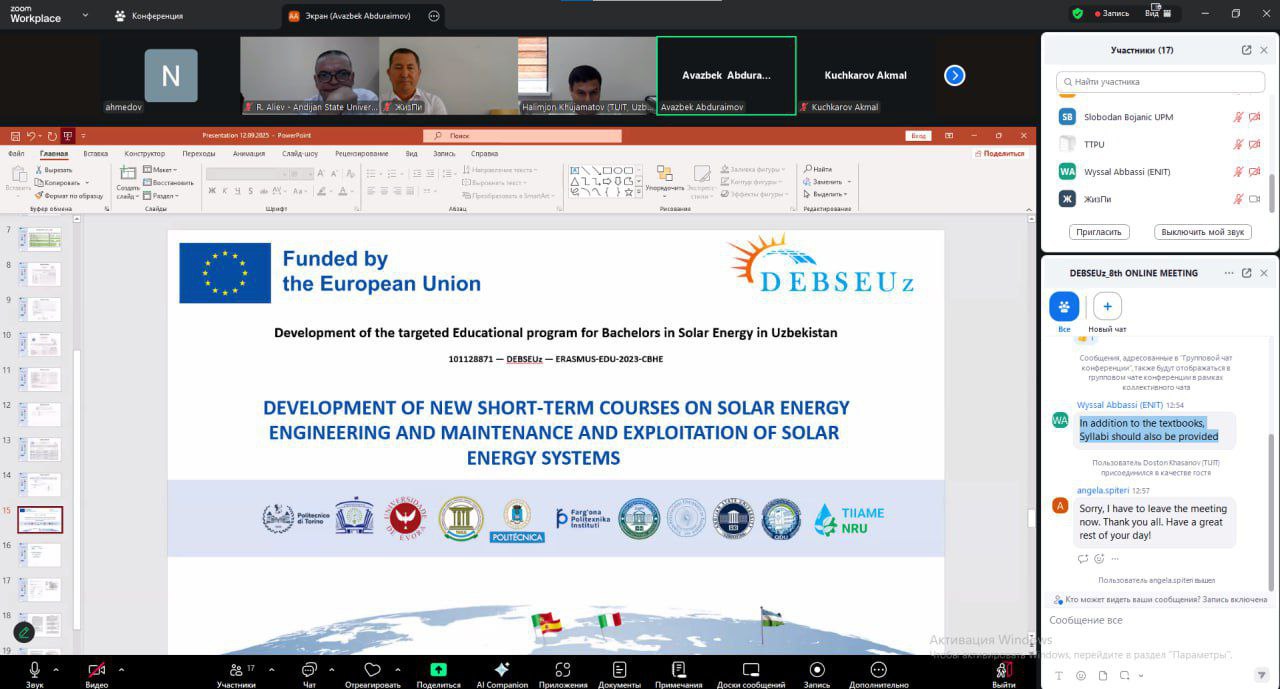Toggle camera with Видео button
The image size is (1280, 689).
(x=97, y=670)
